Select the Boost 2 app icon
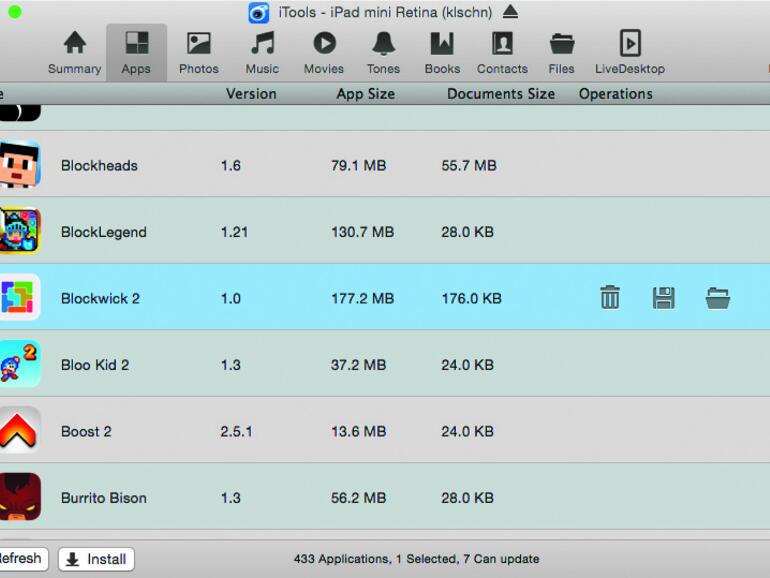Viewport: 770px width, 578px height. coord(20,430)
